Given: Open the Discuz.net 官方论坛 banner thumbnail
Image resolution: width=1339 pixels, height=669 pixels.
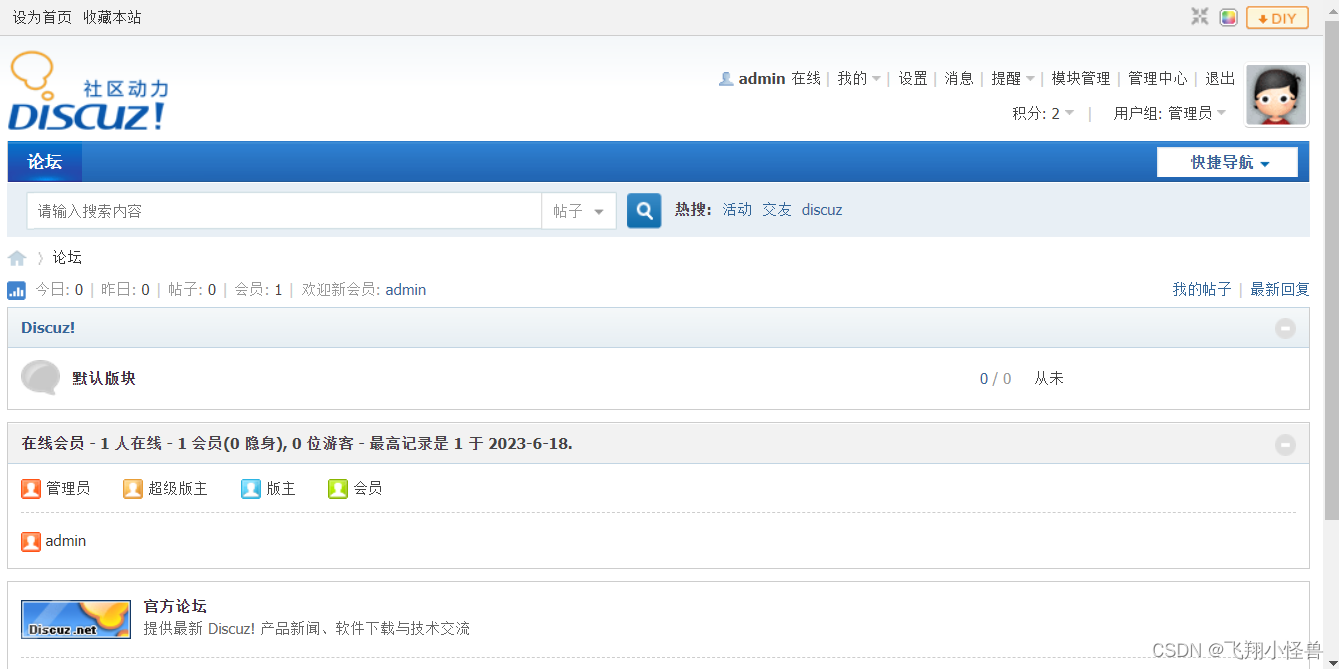Looking at the screenshot, I should point(75,619).
